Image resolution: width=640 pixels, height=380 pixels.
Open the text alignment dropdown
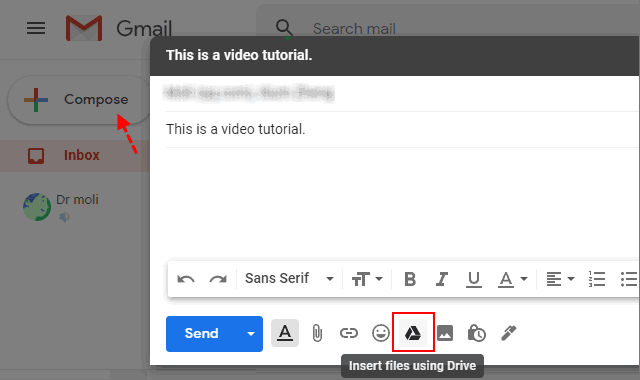[x=560, y=279]
